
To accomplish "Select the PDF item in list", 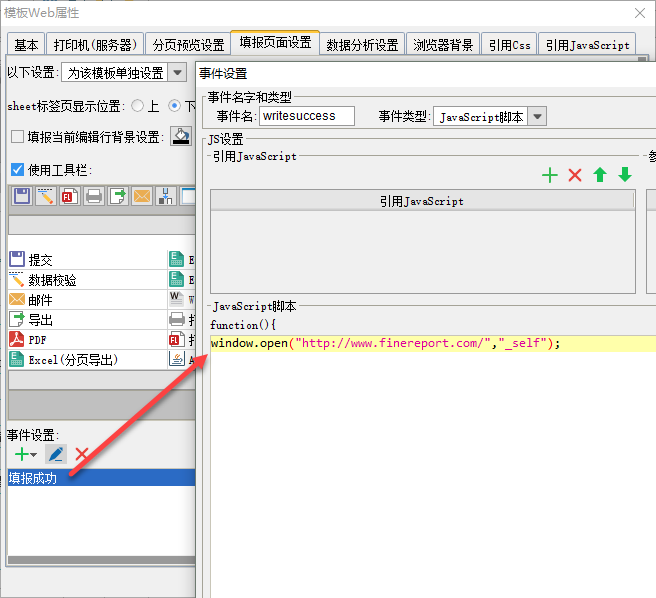I will (x=87, y=340).
